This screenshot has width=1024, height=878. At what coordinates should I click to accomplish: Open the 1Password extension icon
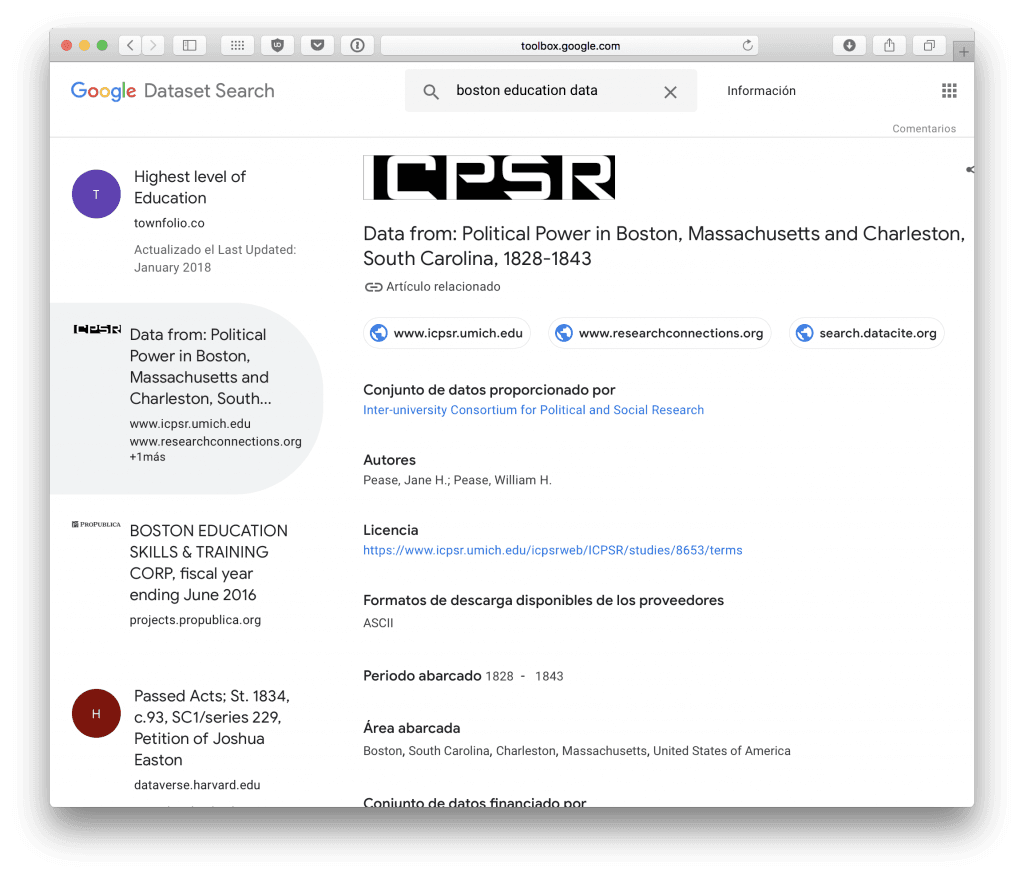(357, 45)
